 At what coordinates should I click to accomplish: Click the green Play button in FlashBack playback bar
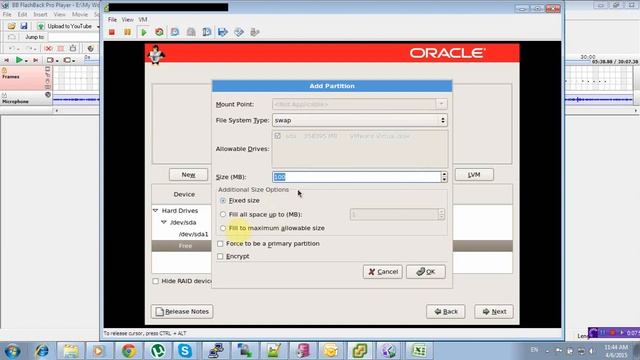tap(19, 60)
